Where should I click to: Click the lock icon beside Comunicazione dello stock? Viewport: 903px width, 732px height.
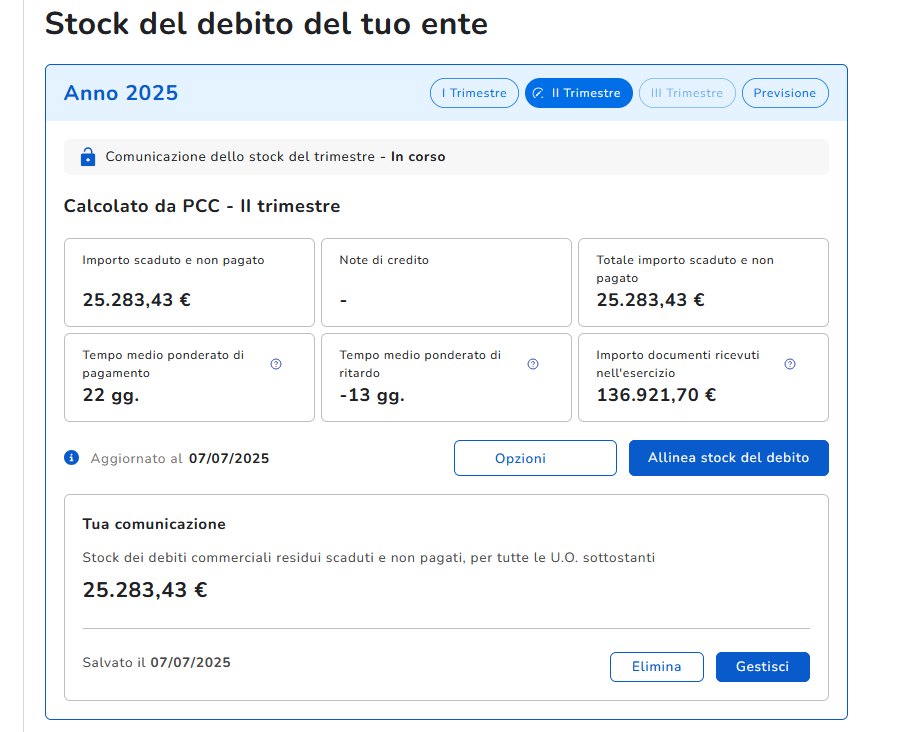coord(88,157)
